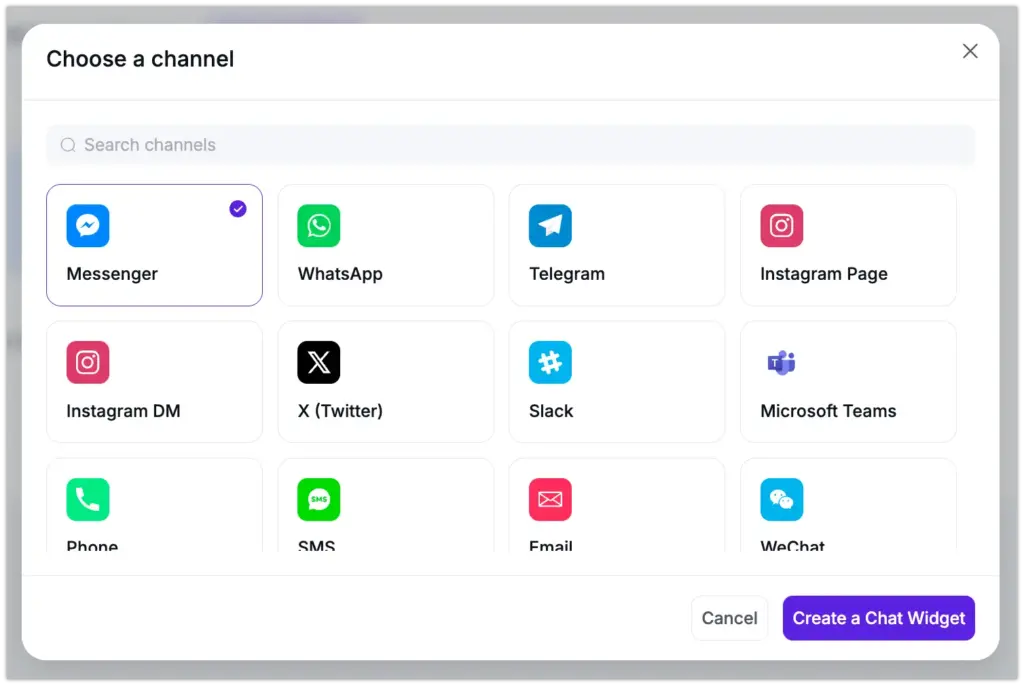Click the Instagram Page icon

pyautogui.click(x=782, y=225)
